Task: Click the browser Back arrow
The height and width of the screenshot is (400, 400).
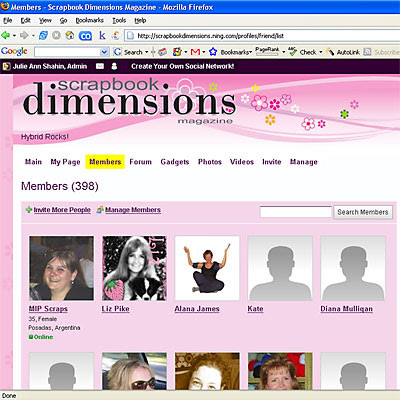Action: pyautogui.click(x=5, y=35)
